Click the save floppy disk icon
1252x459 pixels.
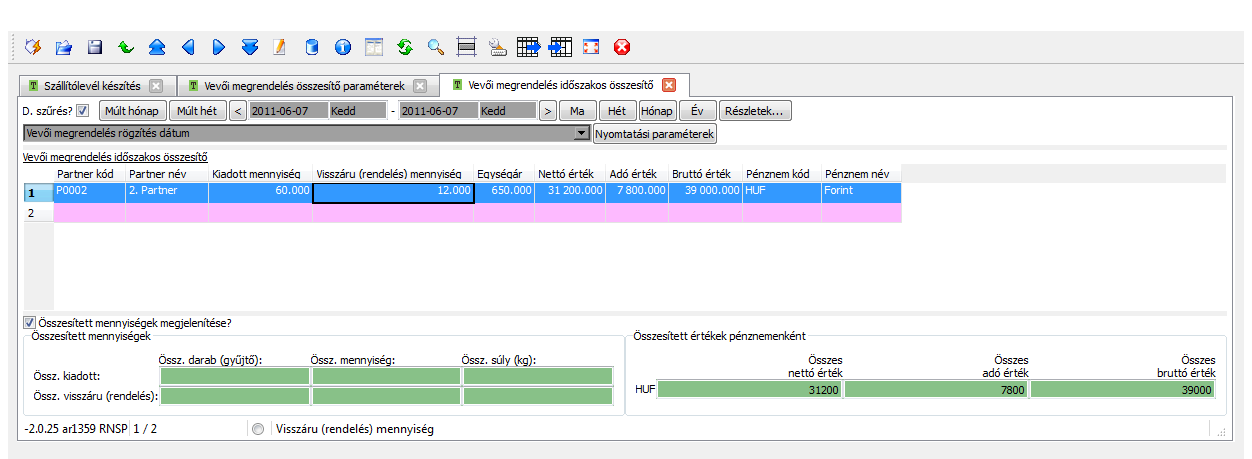95,46
